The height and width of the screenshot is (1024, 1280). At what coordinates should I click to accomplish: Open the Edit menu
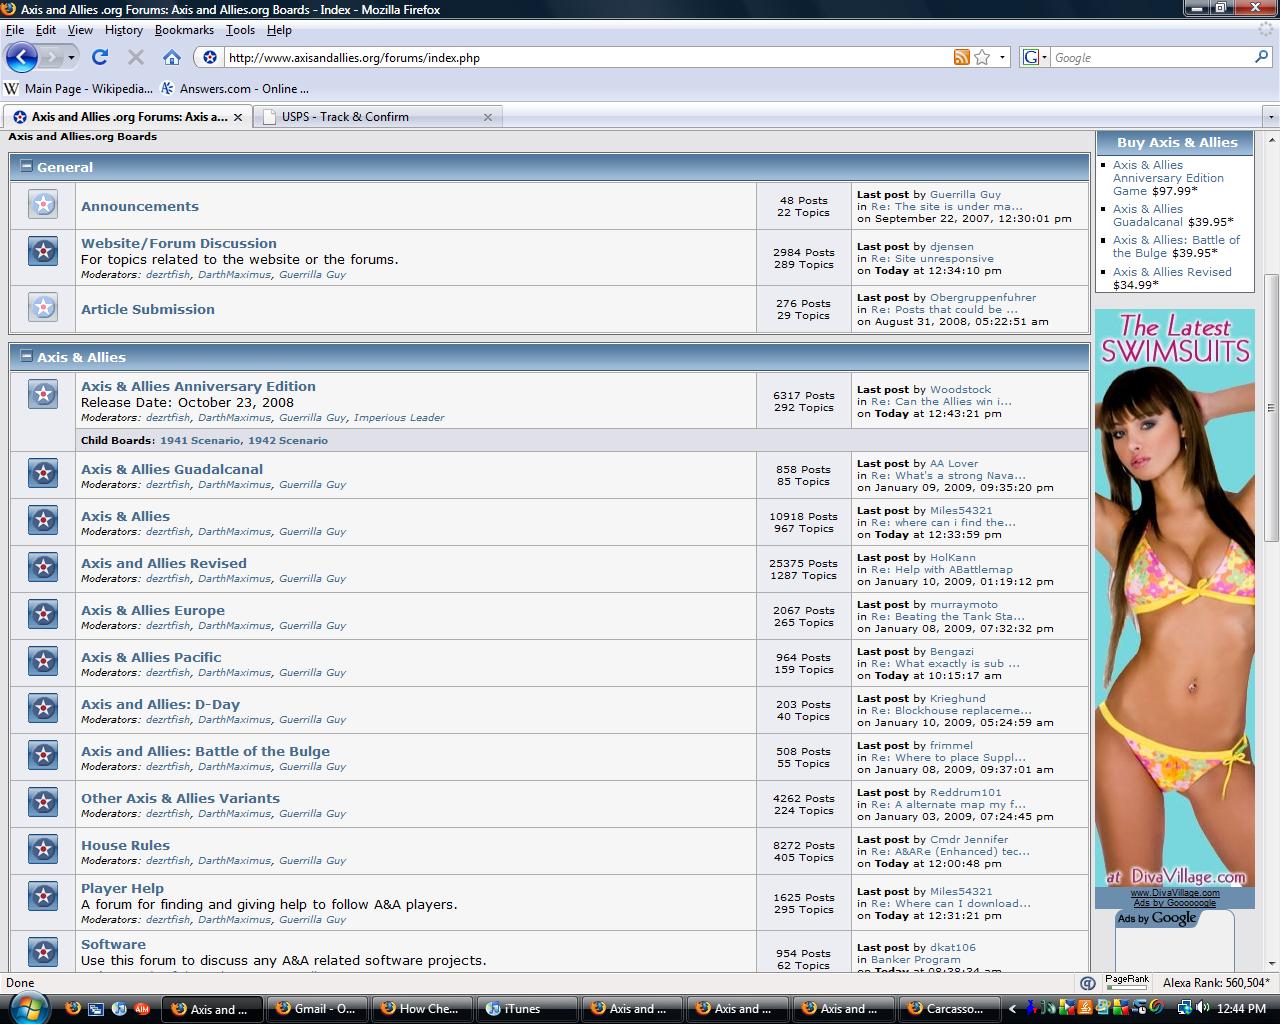click(x=46, y=30)
